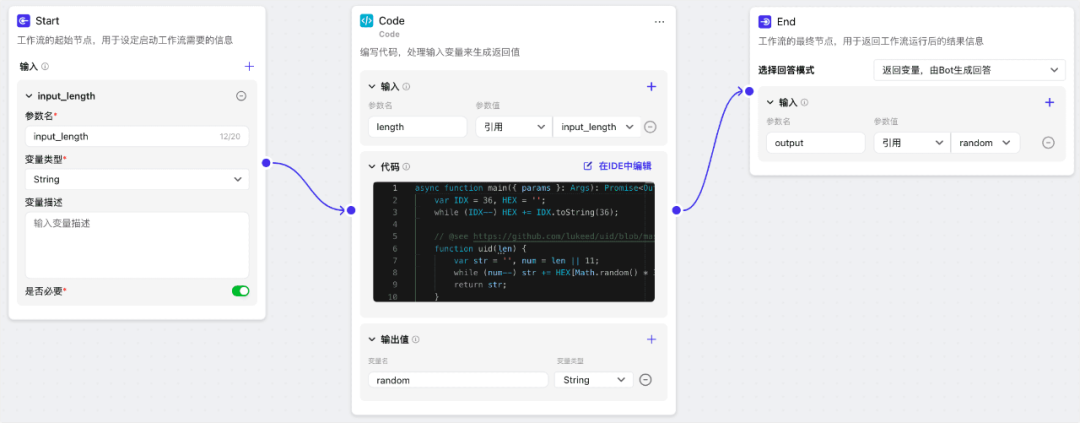Click the length parameter name field

point(418,127)
